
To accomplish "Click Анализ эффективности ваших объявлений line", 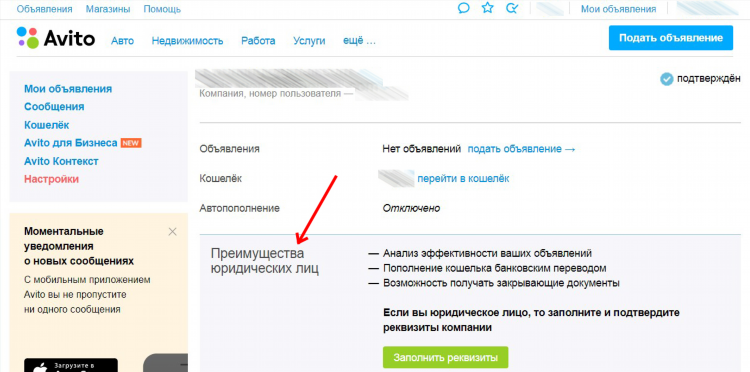I will click(x=487, y=253).
